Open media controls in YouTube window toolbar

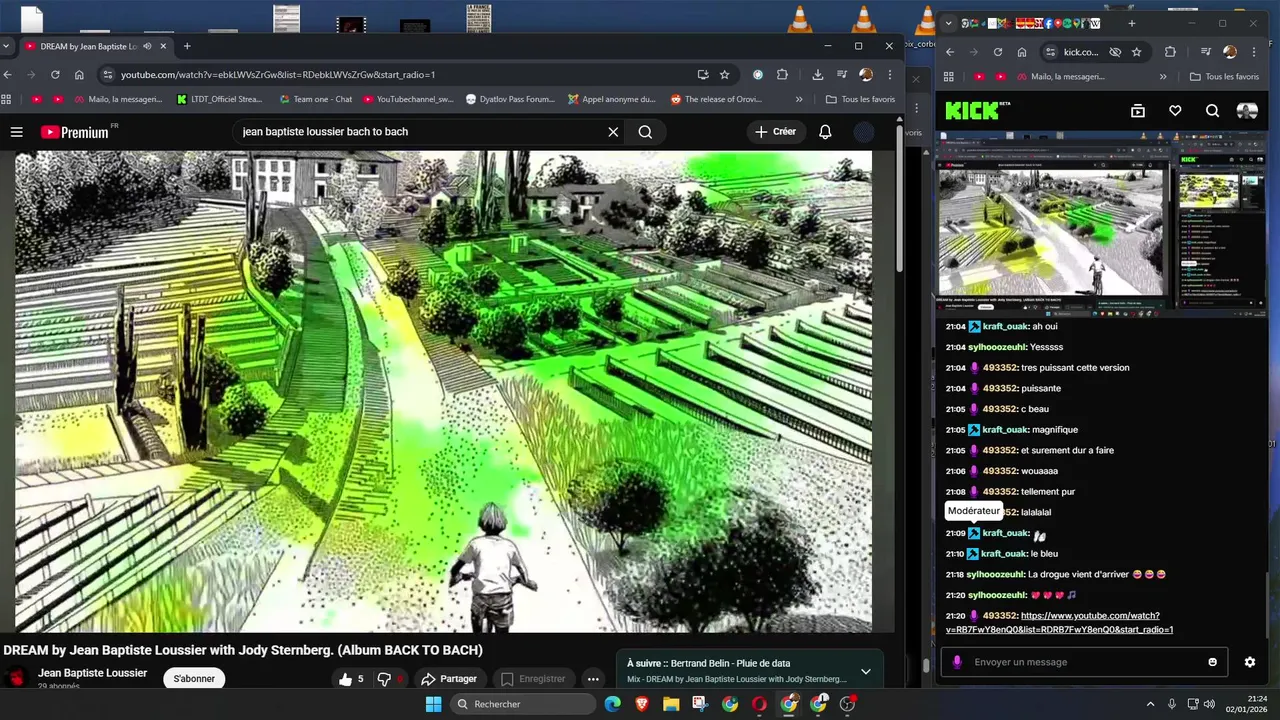(x=842, y=74)
